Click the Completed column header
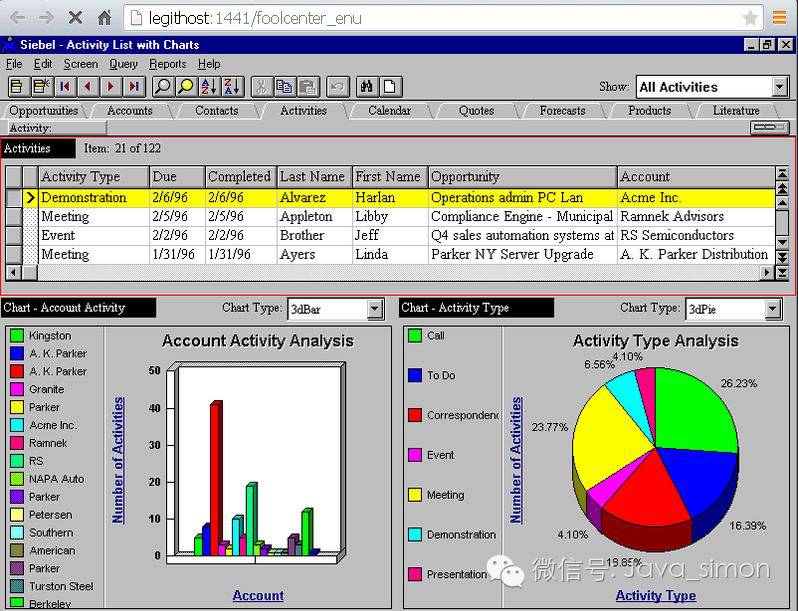 pyautogui.click(x=241, y=177)
